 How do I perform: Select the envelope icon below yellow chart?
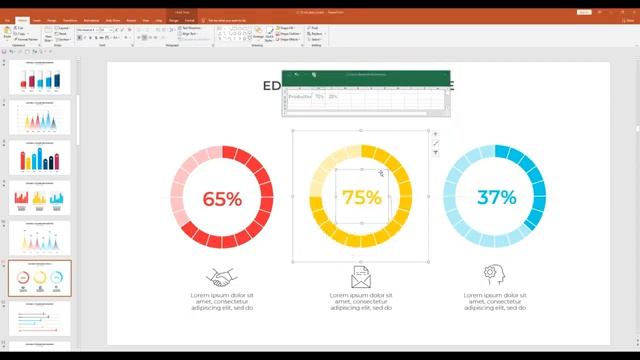(x=361, y=277)
